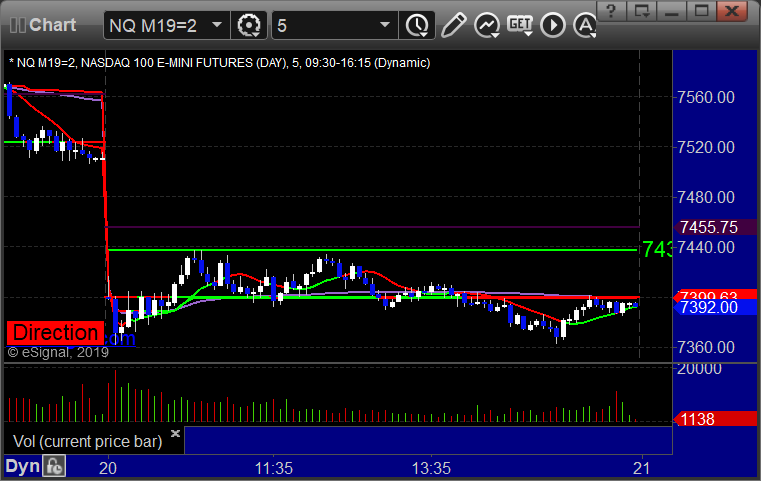Viewport: 761px width, 481px height.
Task: Toggle the lock icon next to Dyn
Action: (x=53, y=466)
